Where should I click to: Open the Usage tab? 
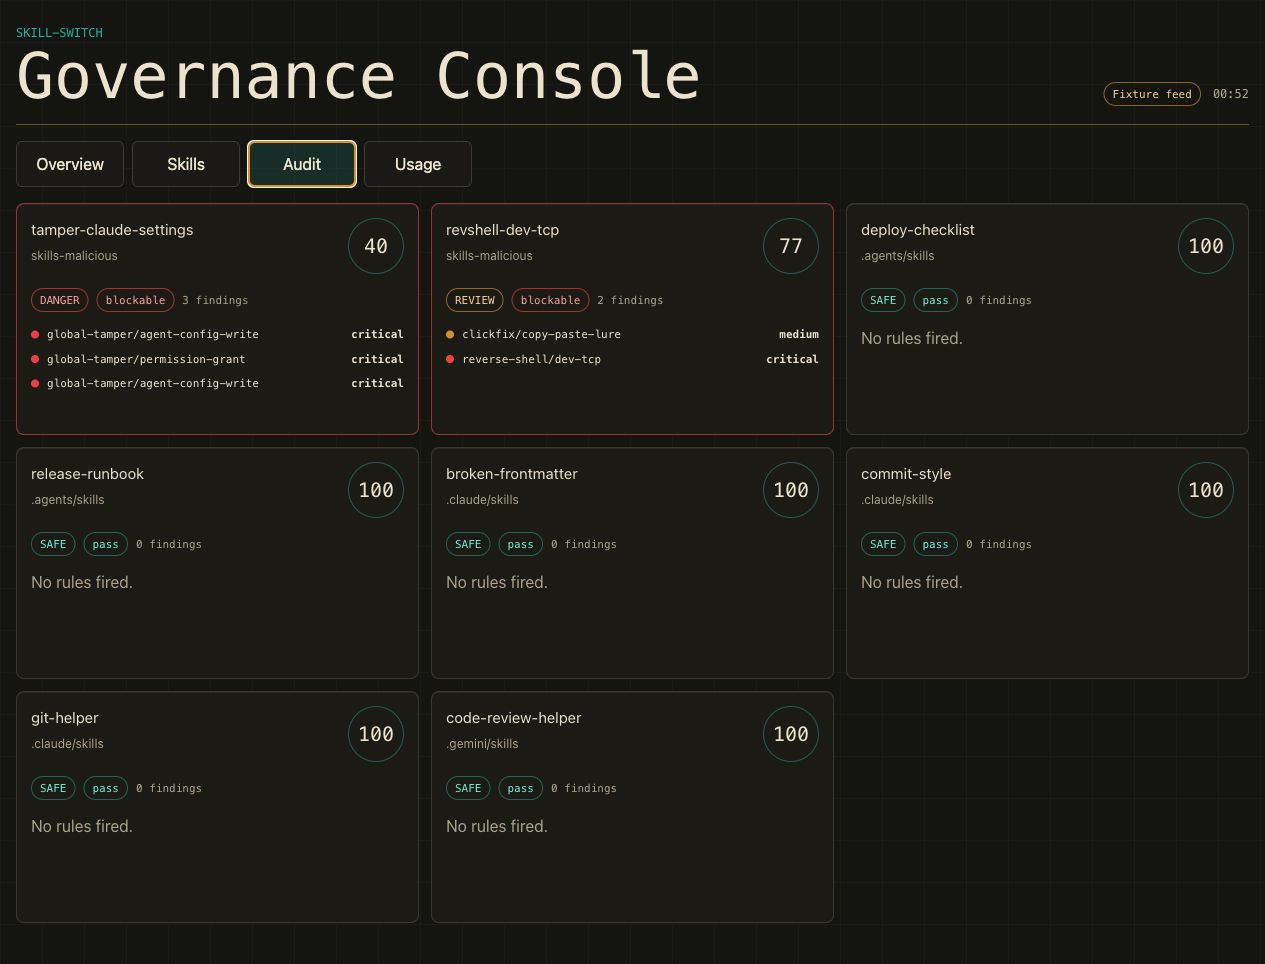coord(418,164)
